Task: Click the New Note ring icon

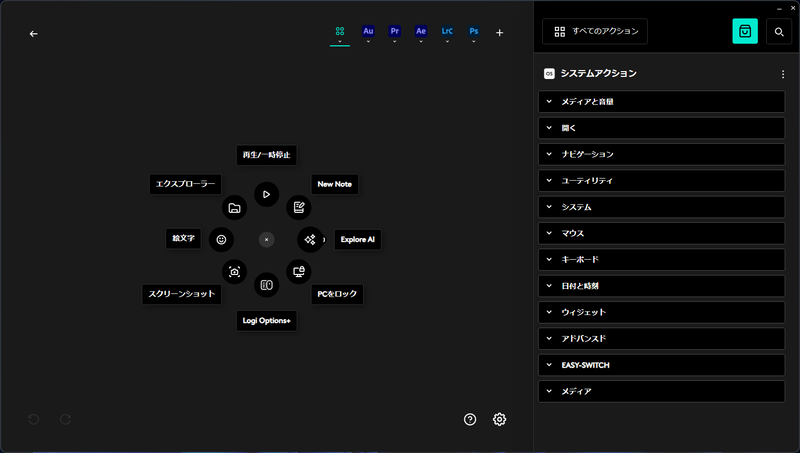Action: 298,208
